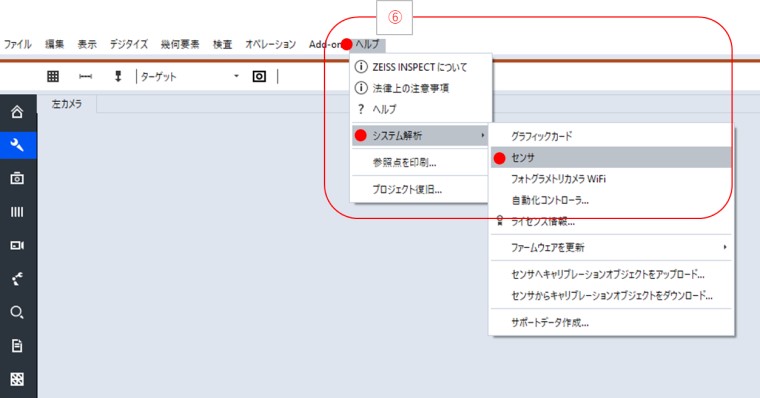Open the magnifier inspection icon in sidebar
This screenshot has height=398, width=760.
pyautogui.click(x=17, y=312)
